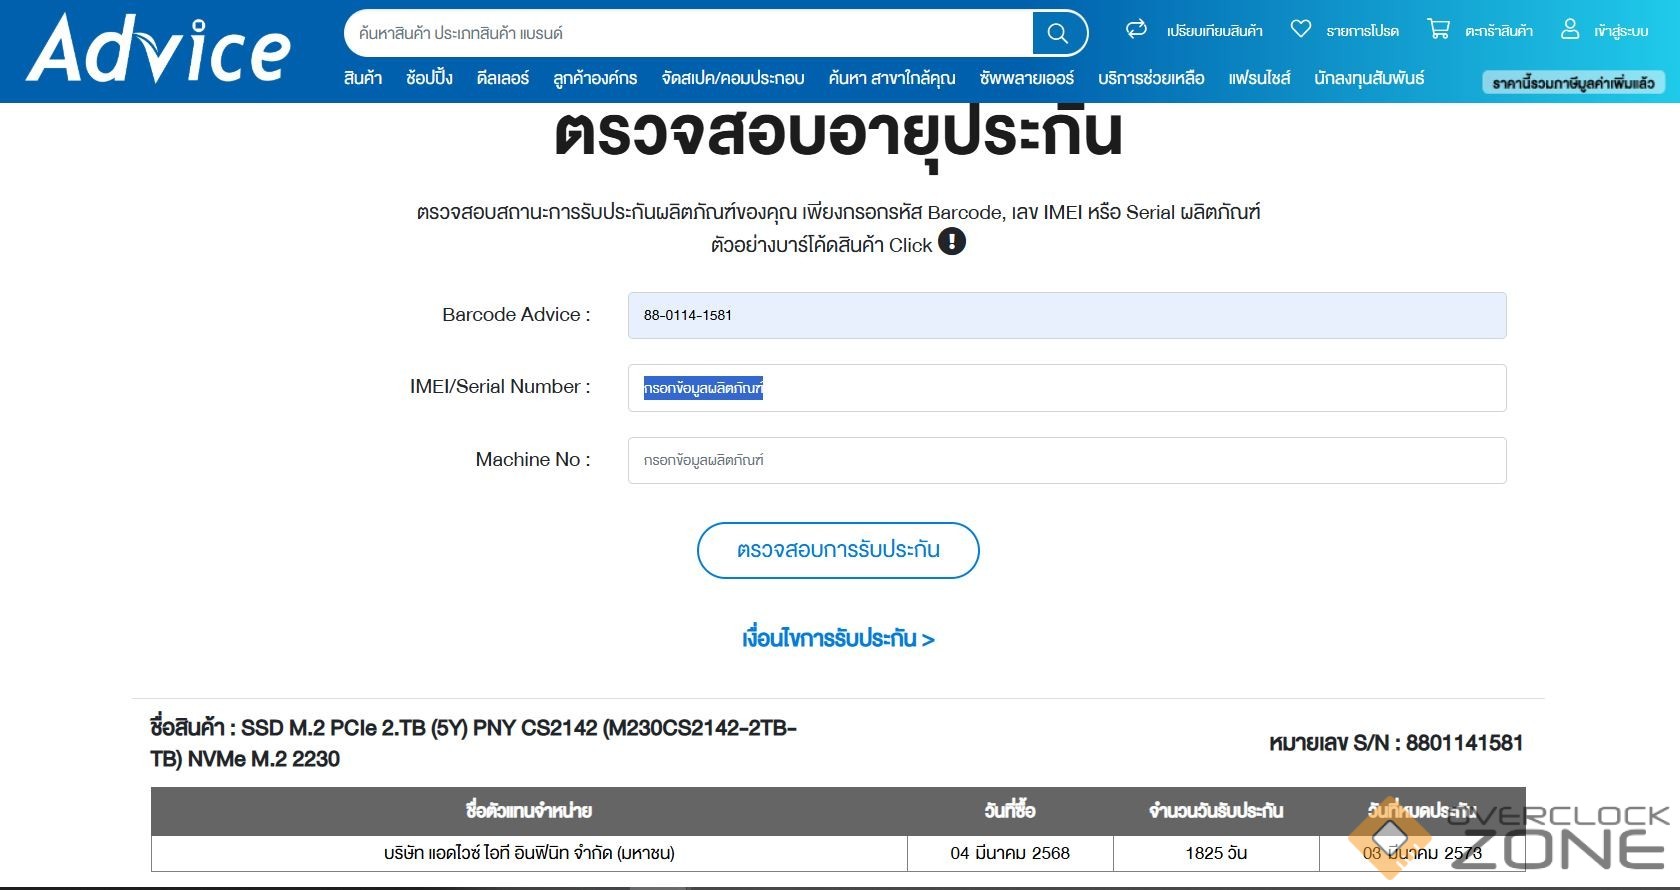The height and width of the screenshot is (890, 1680).
Task: Open the ค้นหา สาขาใกล้คุณ menu
Action: [x=892, y=78]
